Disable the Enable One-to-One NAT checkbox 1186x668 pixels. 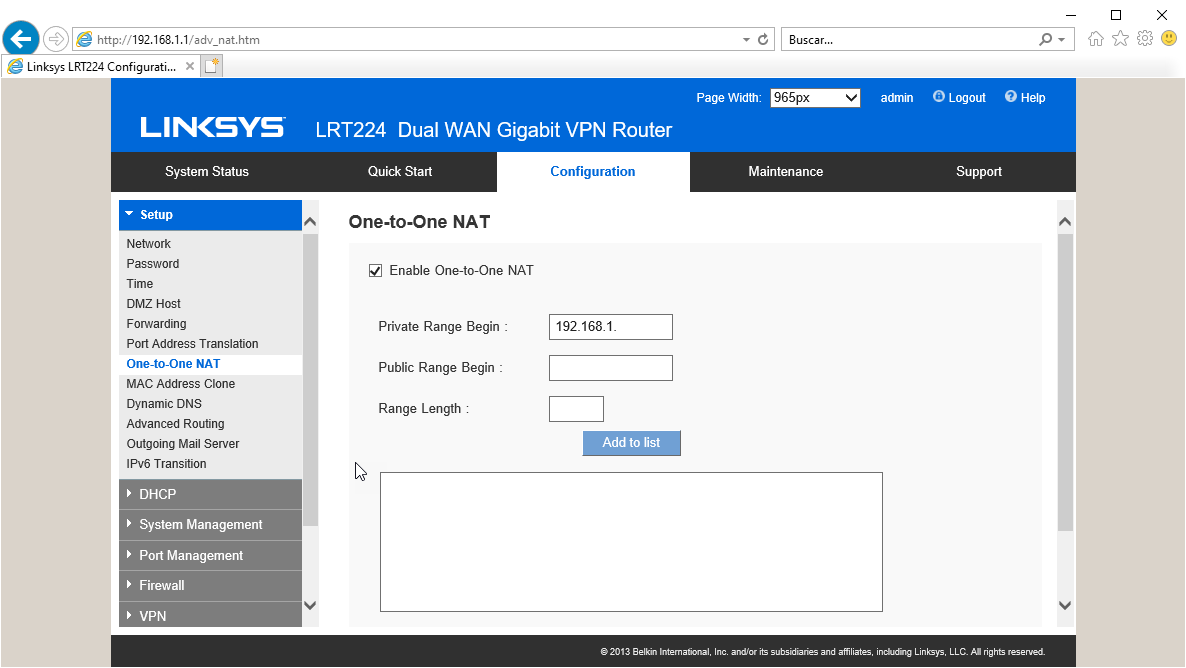[x=376, y=271]
